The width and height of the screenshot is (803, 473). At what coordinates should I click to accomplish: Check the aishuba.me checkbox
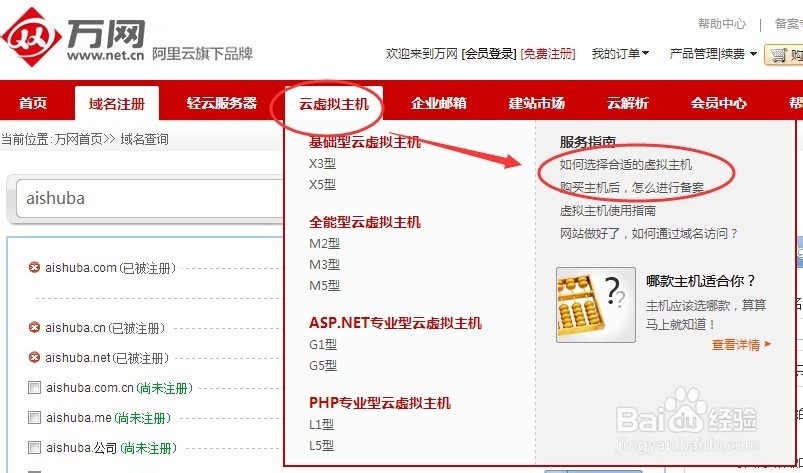click(34, 418)
